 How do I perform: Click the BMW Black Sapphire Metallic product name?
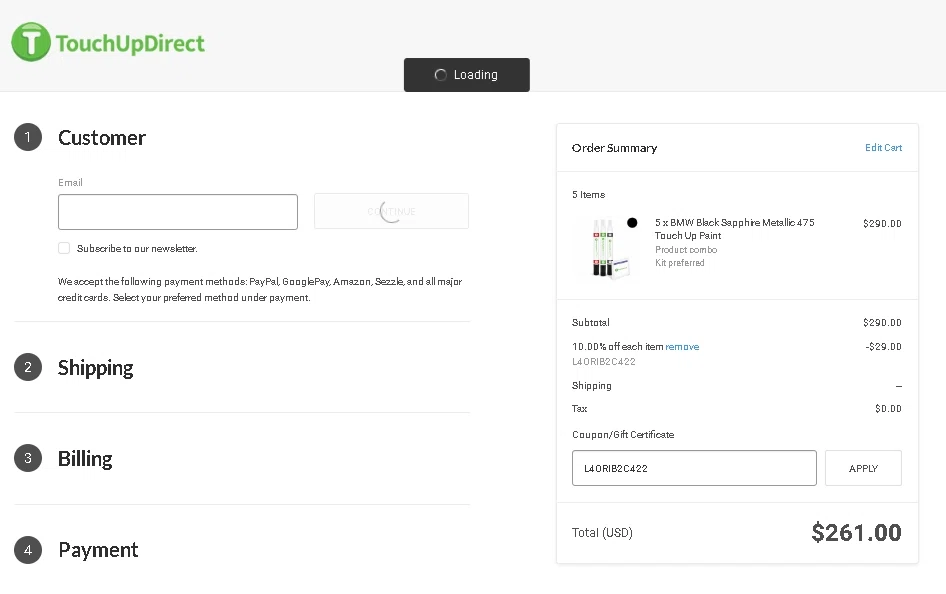734,229
